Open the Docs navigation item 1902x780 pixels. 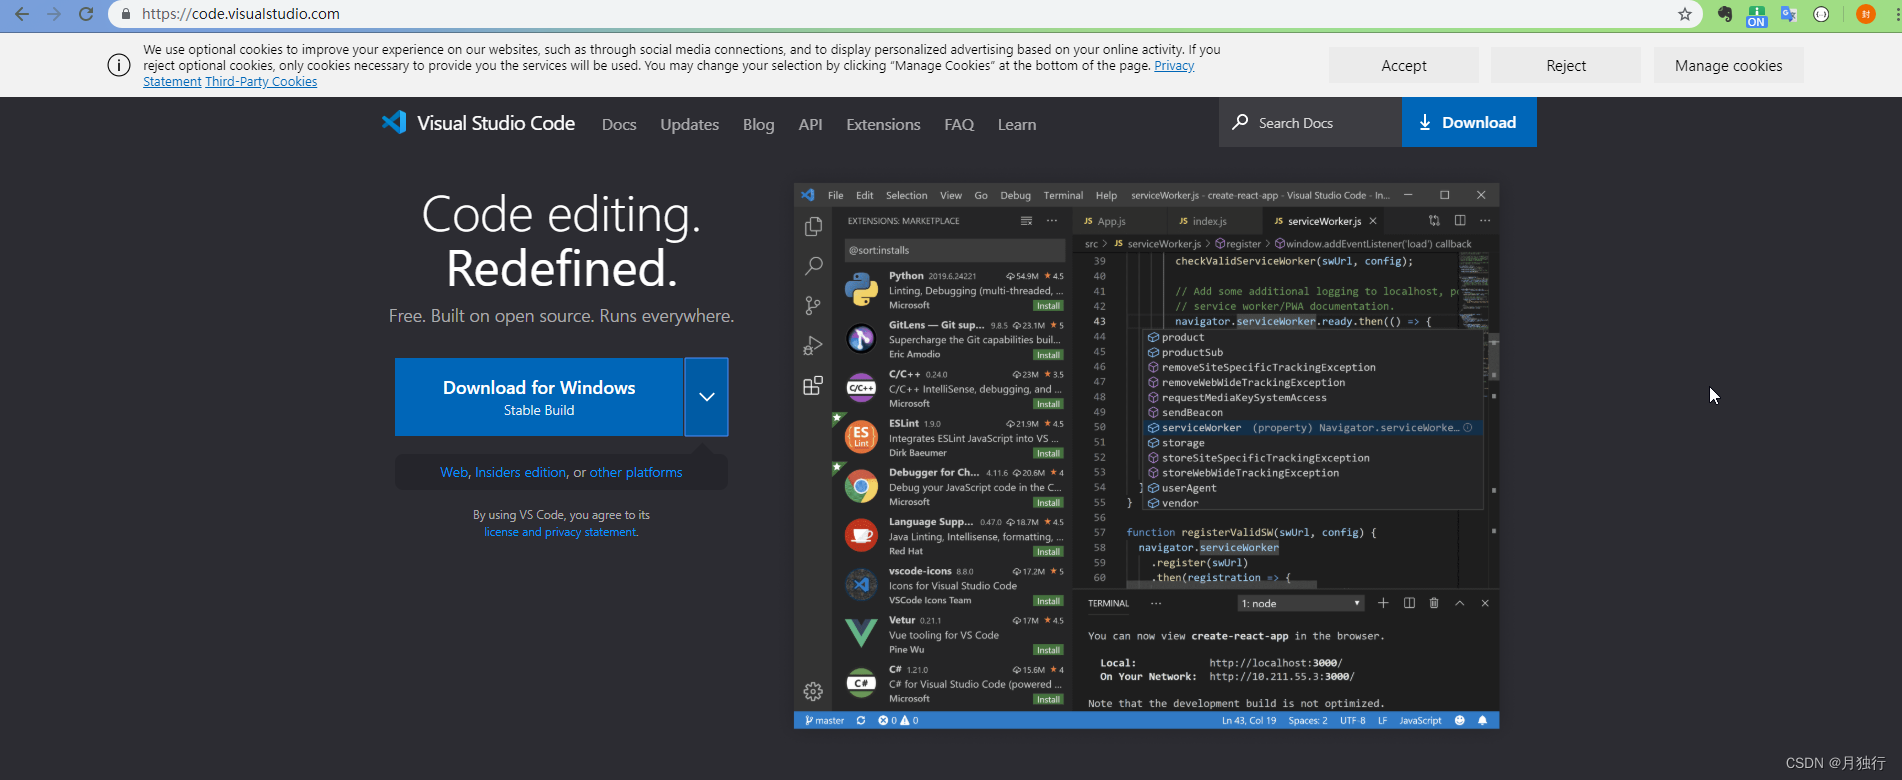pos(619,124)
